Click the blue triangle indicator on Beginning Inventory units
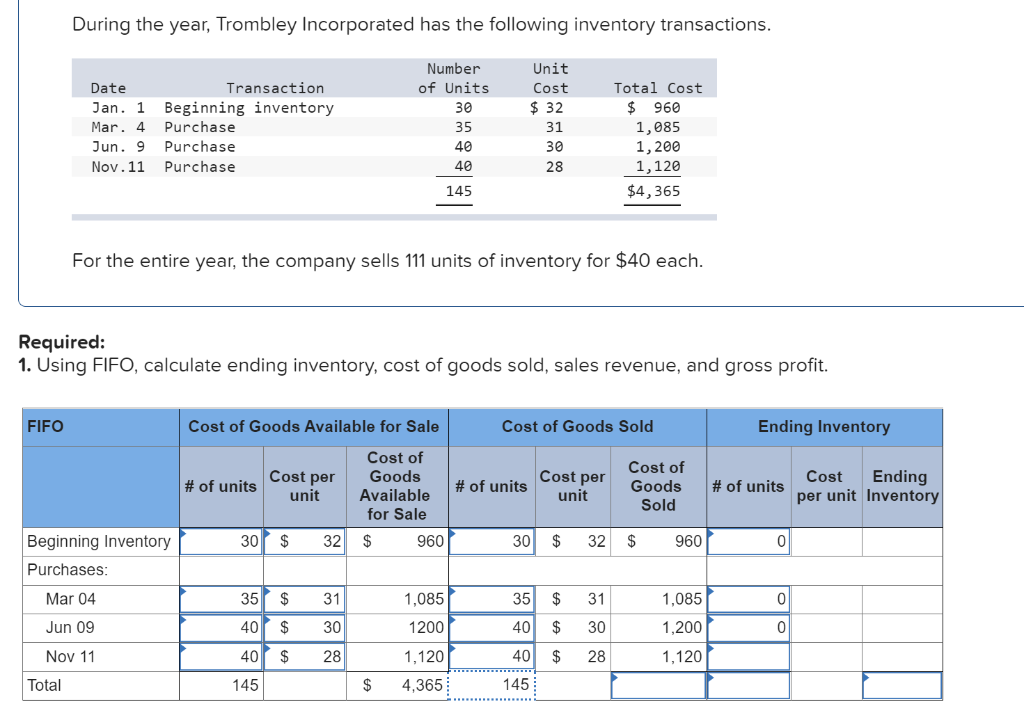This screenshot has width=1024, height=720. [x=184, y=534]
